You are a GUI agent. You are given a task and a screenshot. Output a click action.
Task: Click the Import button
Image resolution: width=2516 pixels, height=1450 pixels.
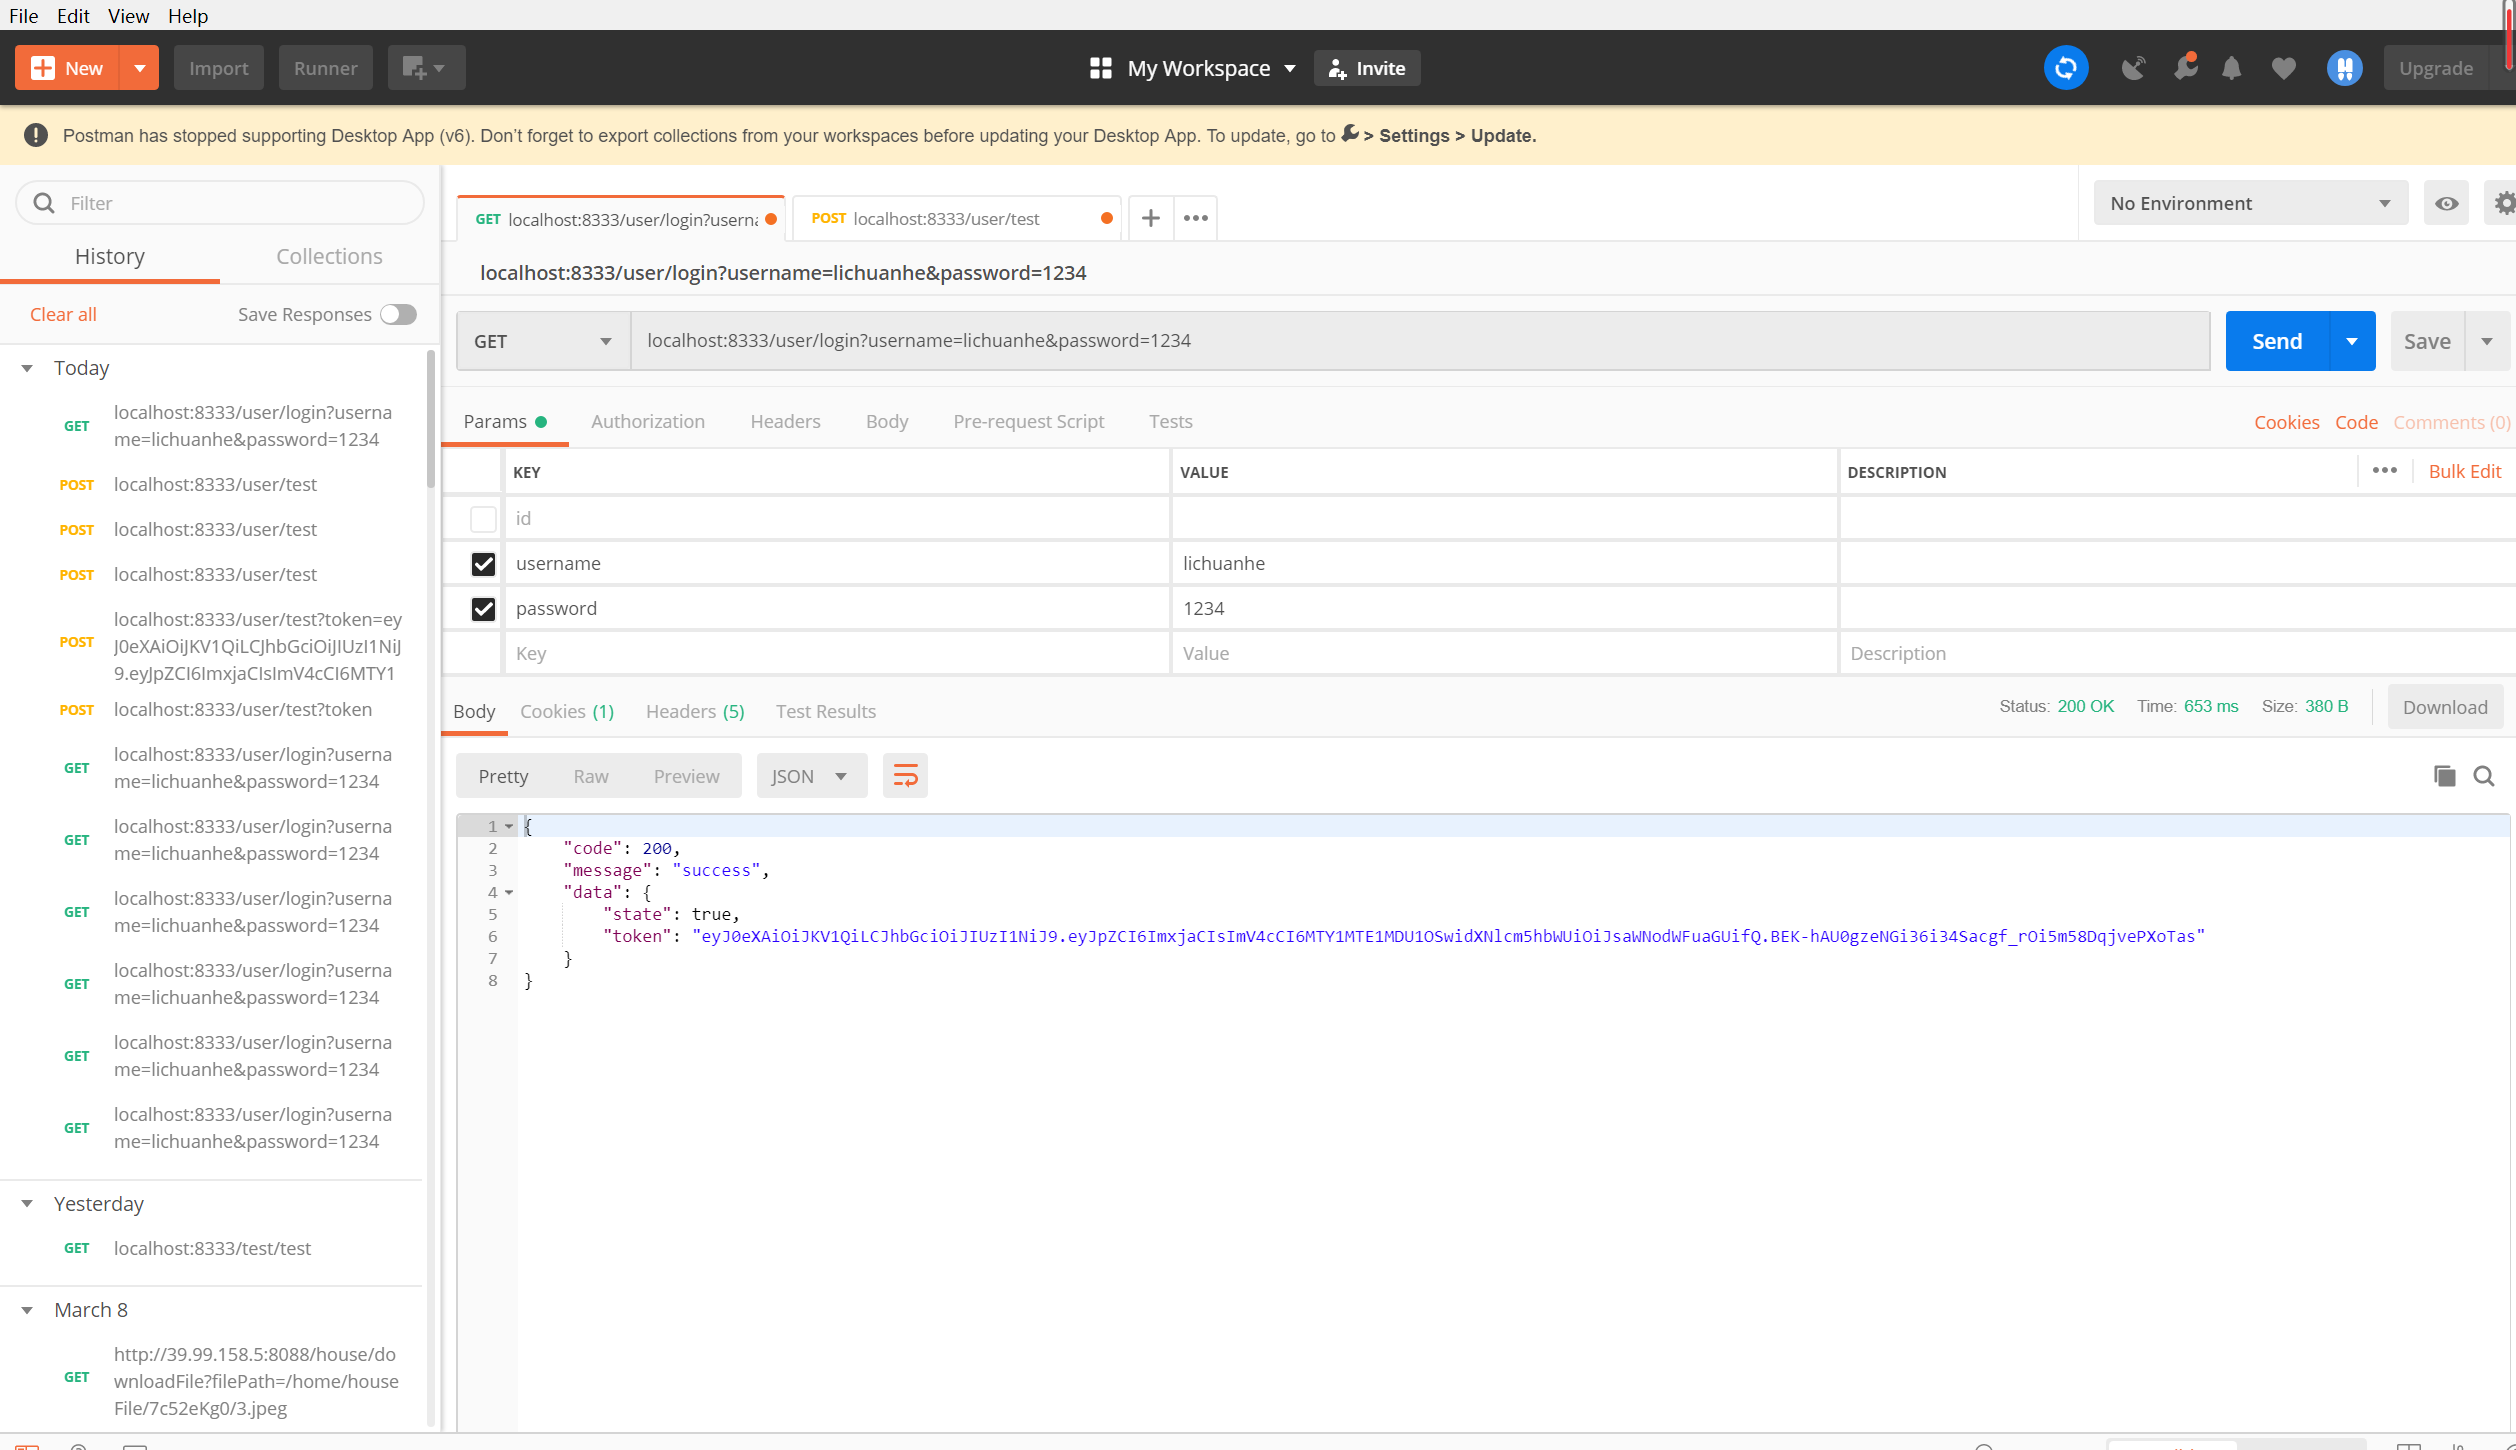pos(219,68)
